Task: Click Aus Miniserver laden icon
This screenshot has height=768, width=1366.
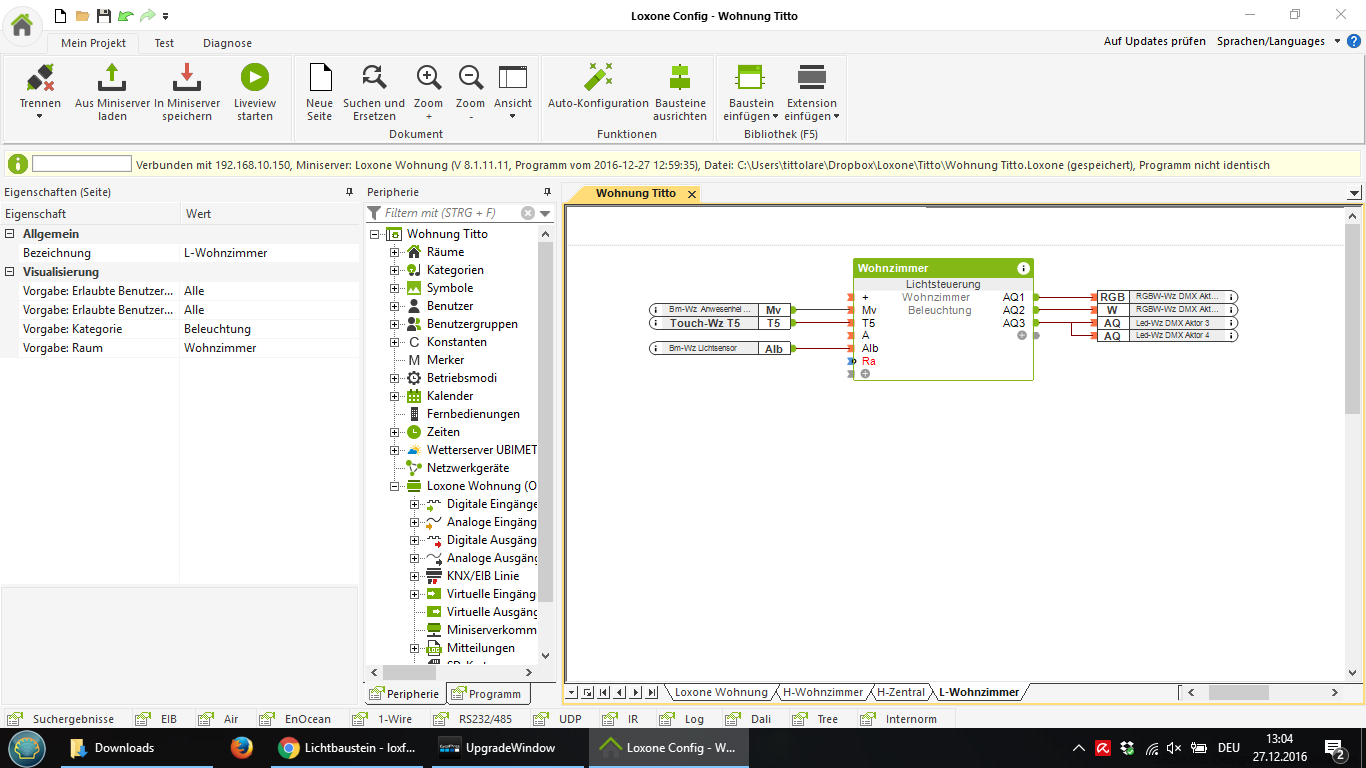Action: tap(112, 78)
